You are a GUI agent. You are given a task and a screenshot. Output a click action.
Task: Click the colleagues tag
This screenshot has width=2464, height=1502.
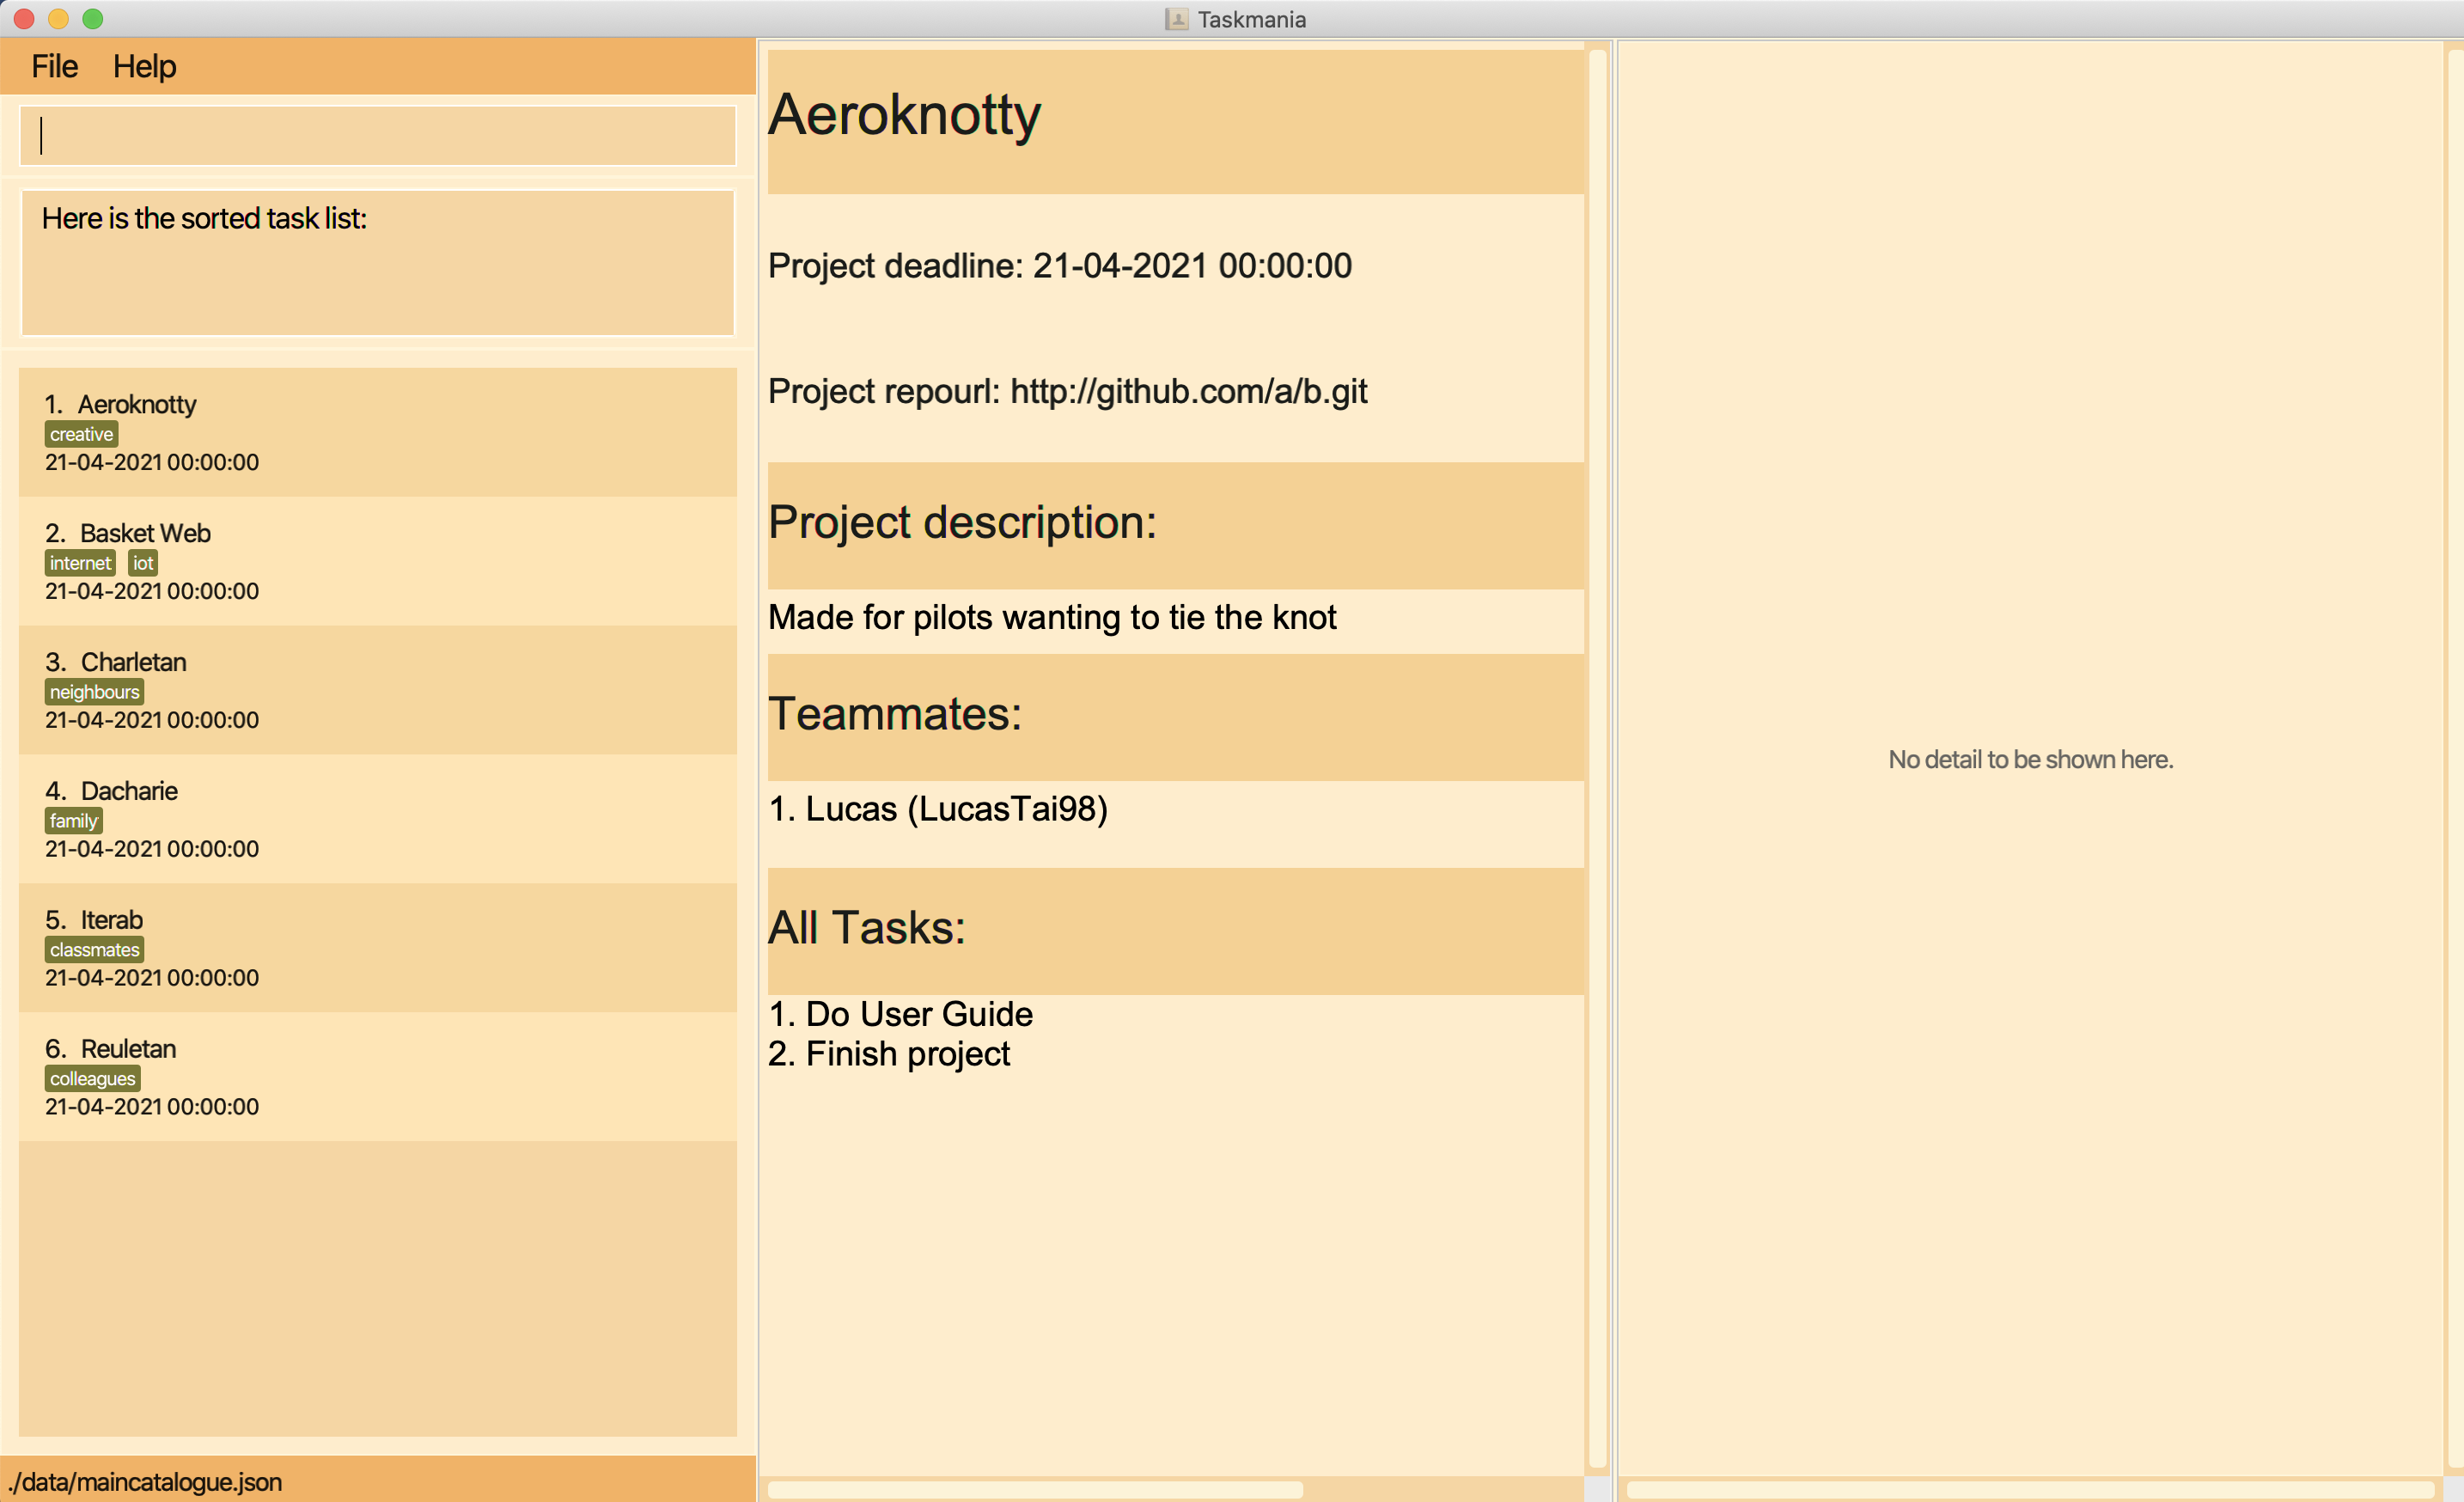coord(92,1079)
